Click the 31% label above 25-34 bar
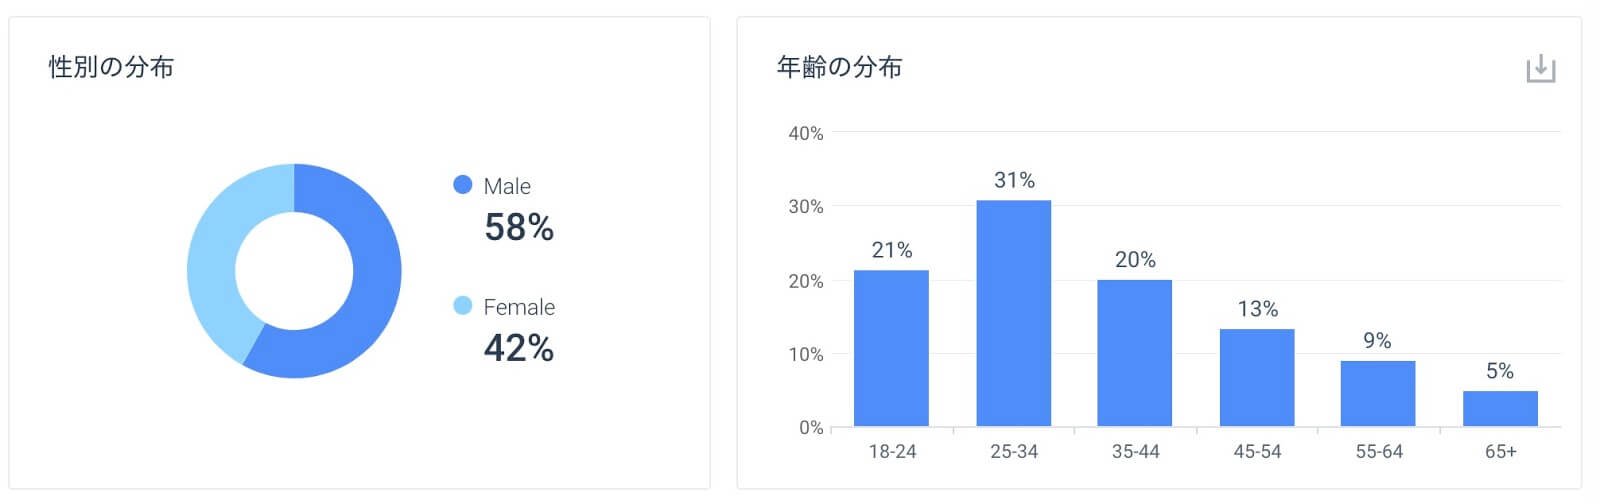This screenshot has height=504, width=1600. tap(1014, 180)
